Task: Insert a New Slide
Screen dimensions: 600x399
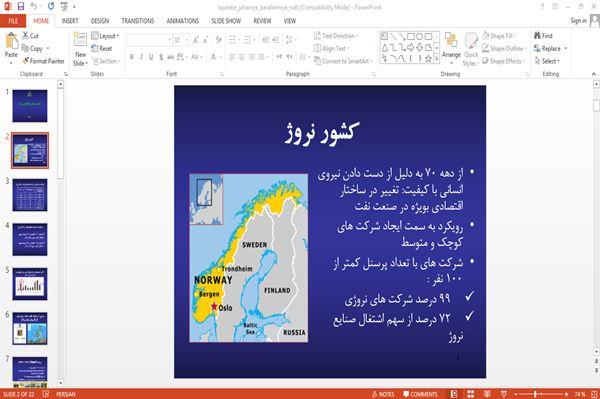Action: [x=80, y=50]
